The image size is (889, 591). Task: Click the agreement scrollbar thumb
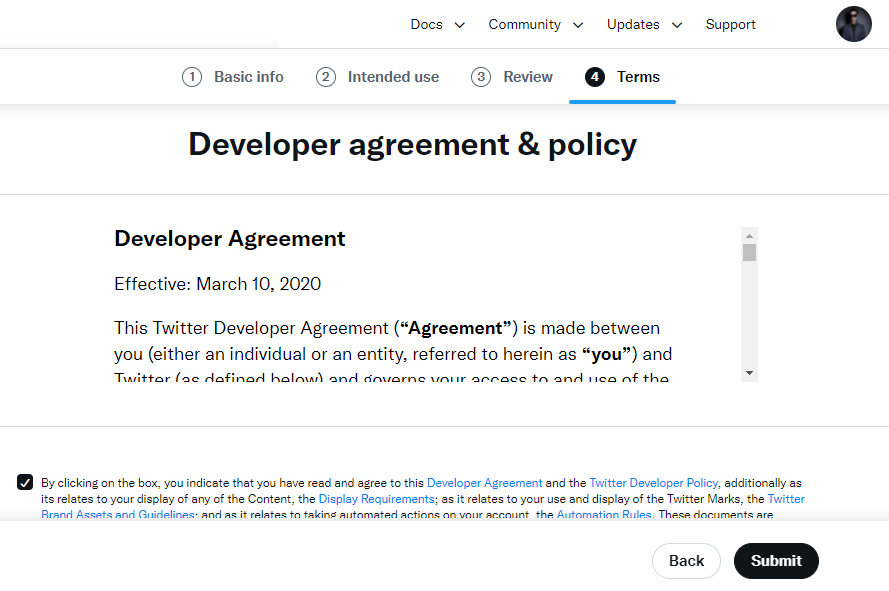(x=750, y=252)
